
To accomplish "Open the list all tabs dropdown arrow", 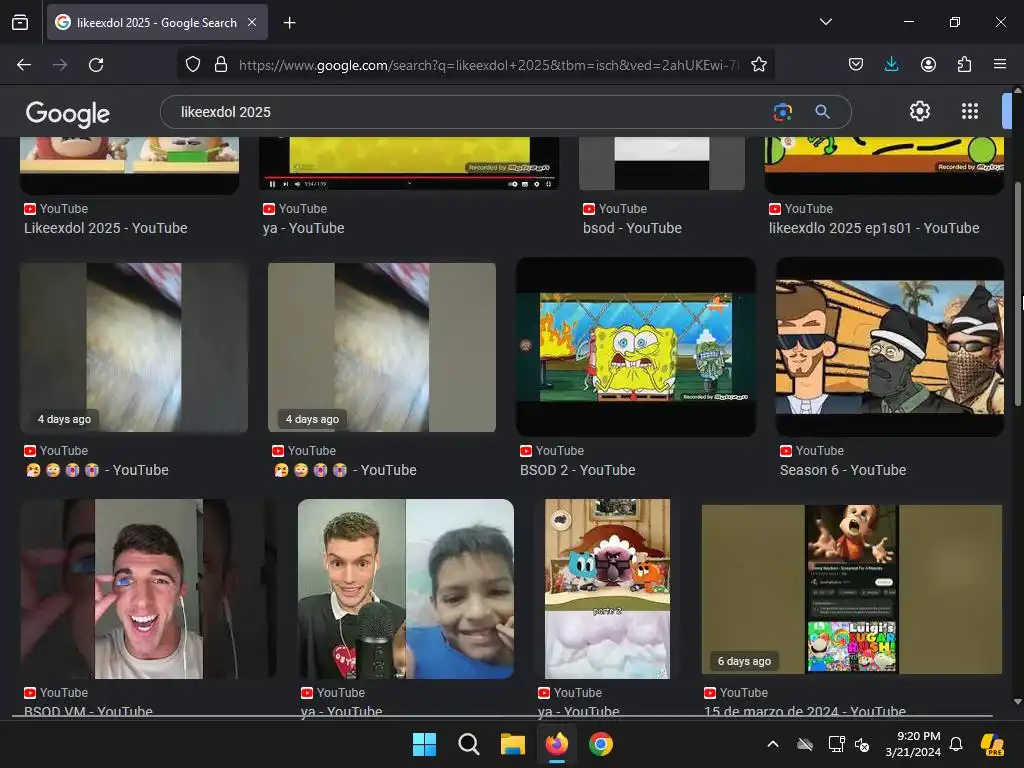I will [825, 22].
